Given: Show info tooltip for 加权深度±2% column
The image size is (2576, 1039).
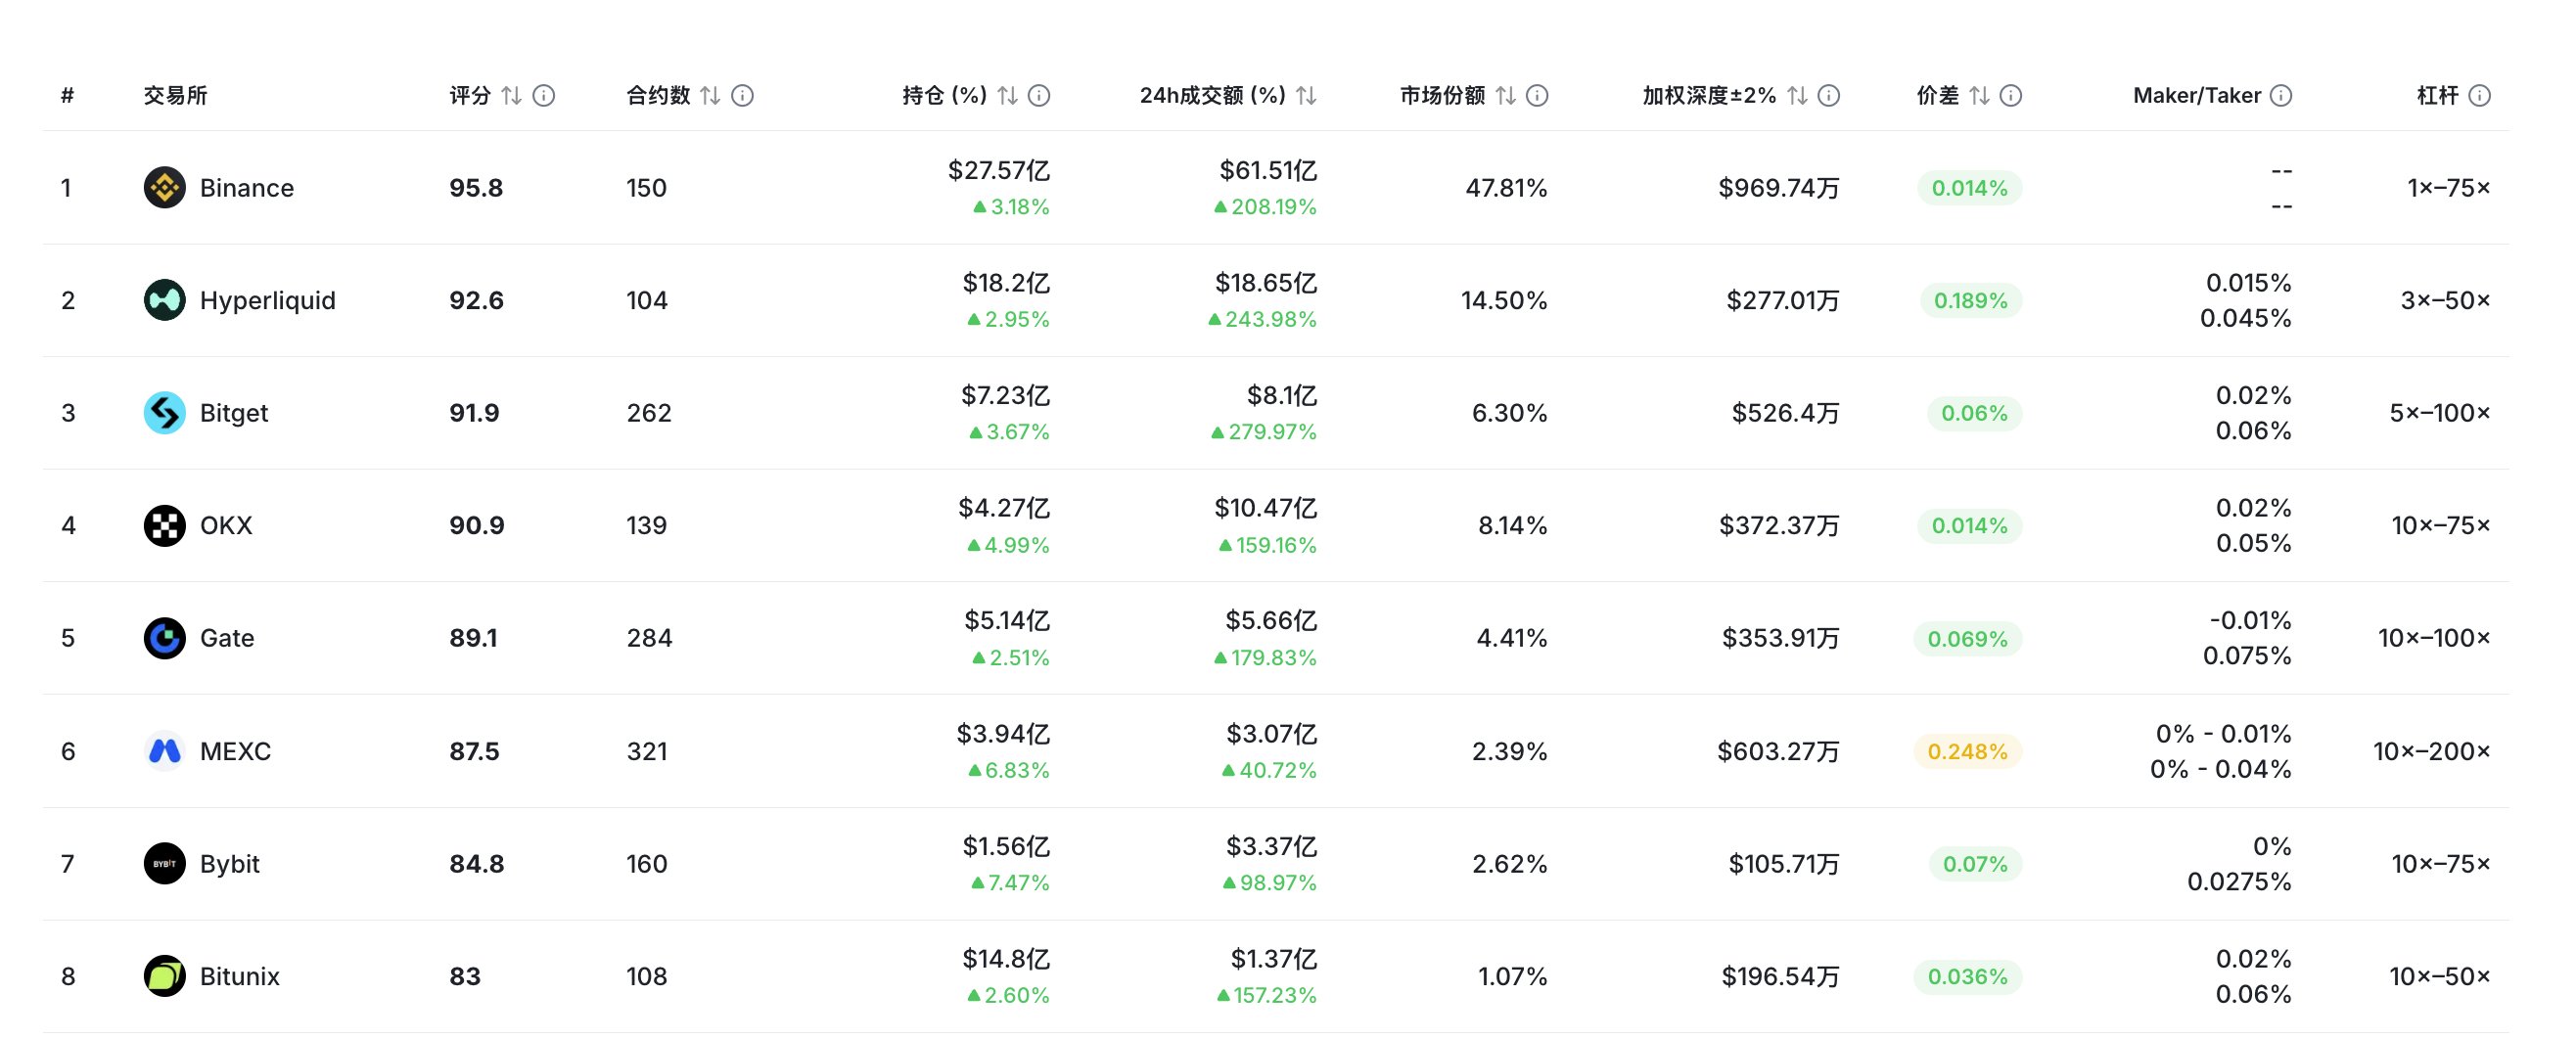Looking at the screenshot, I should 1828,95.
